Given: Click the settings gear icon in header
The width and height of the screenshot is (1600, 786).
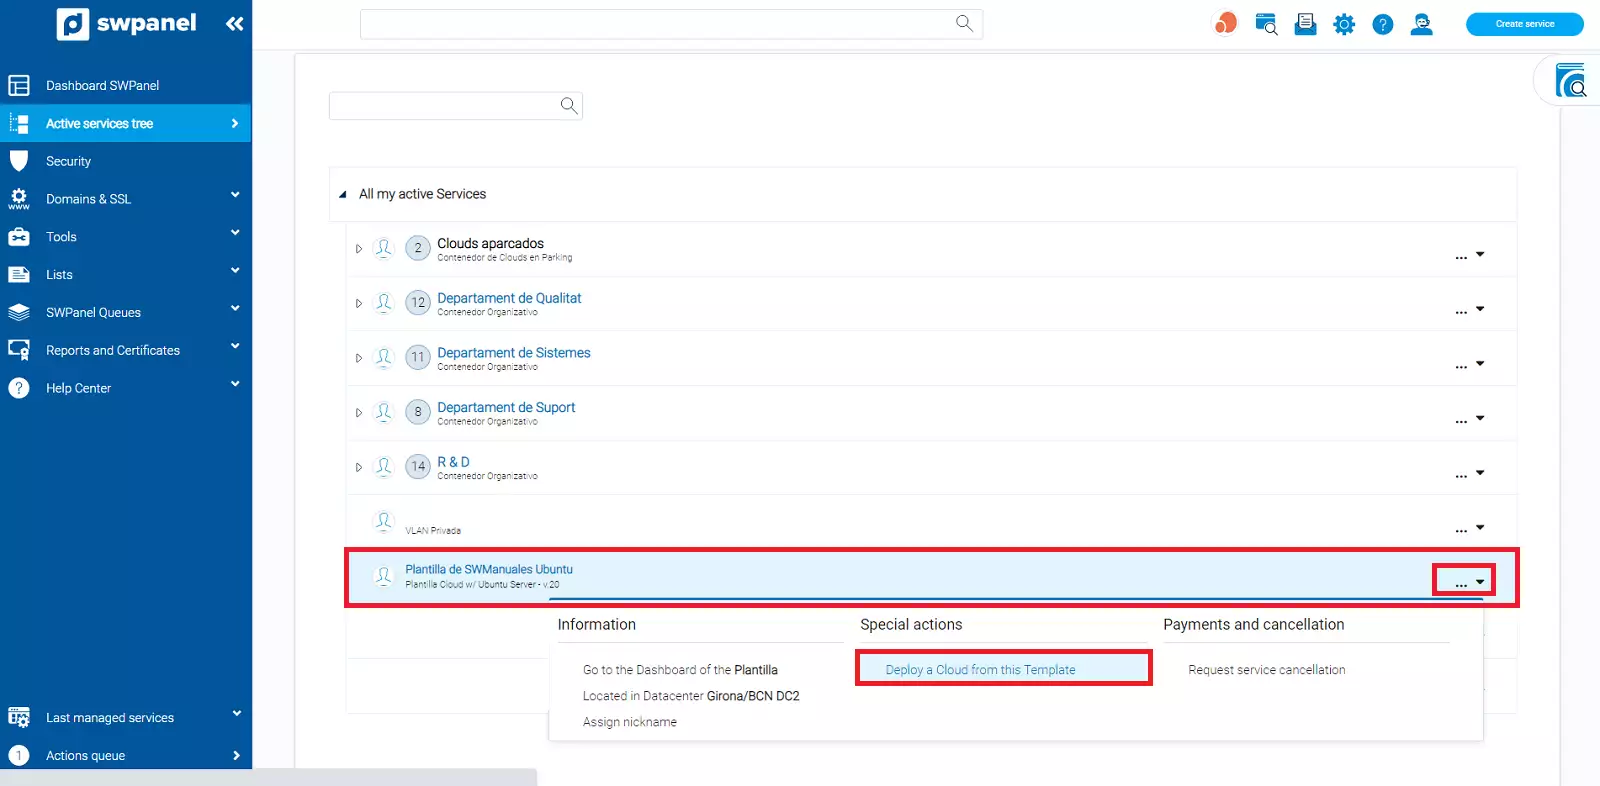Looking at the screenshot, I should 1344,24.
